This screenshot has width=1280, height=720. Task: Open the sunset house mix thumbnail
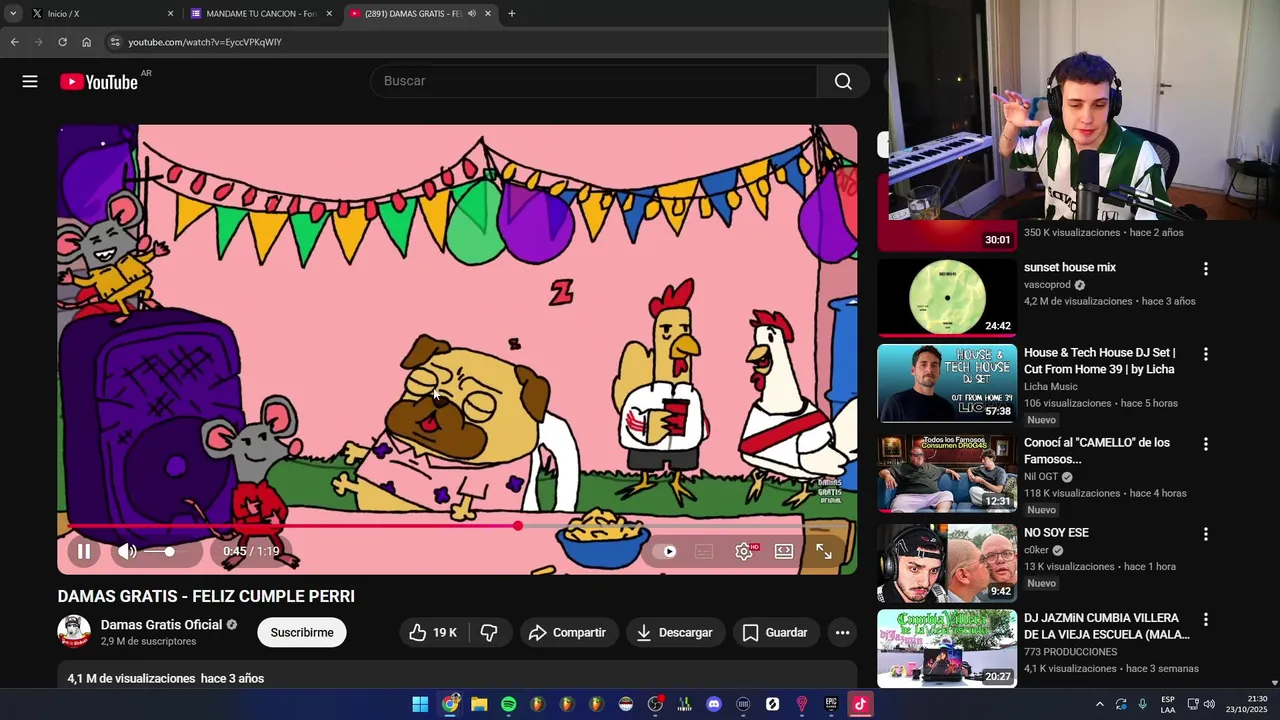pos(947,297)
